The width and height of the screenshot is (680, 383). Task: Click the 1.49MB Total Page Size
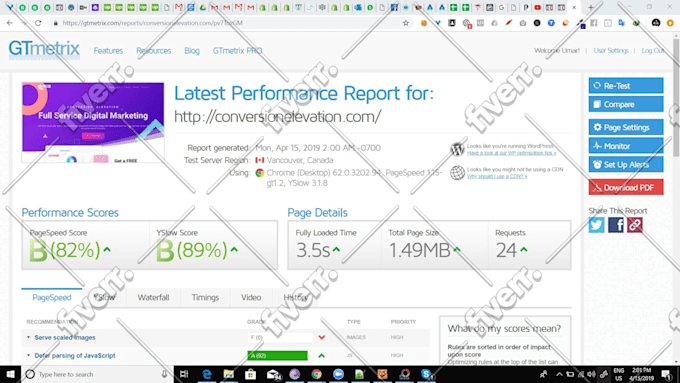[419, 250]
